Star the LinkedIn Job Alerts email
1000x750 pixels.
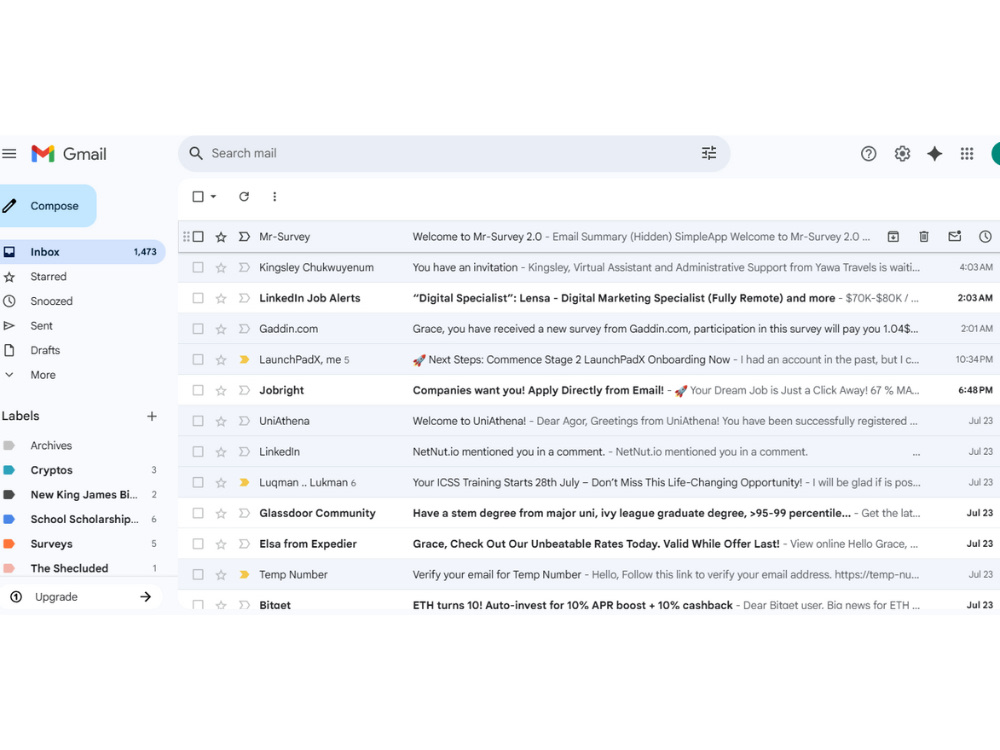click(x=221, y=298)
